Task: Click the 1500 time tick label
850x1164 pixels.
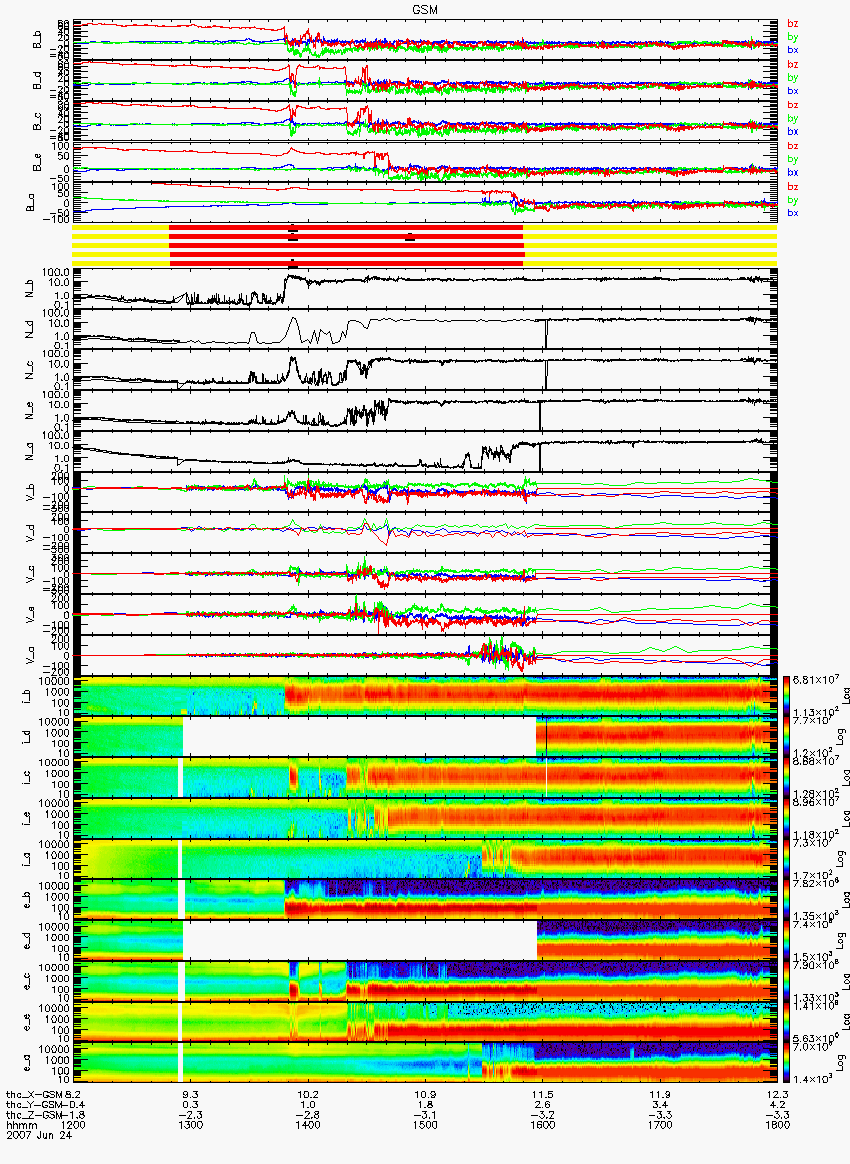Action: 425,1125
